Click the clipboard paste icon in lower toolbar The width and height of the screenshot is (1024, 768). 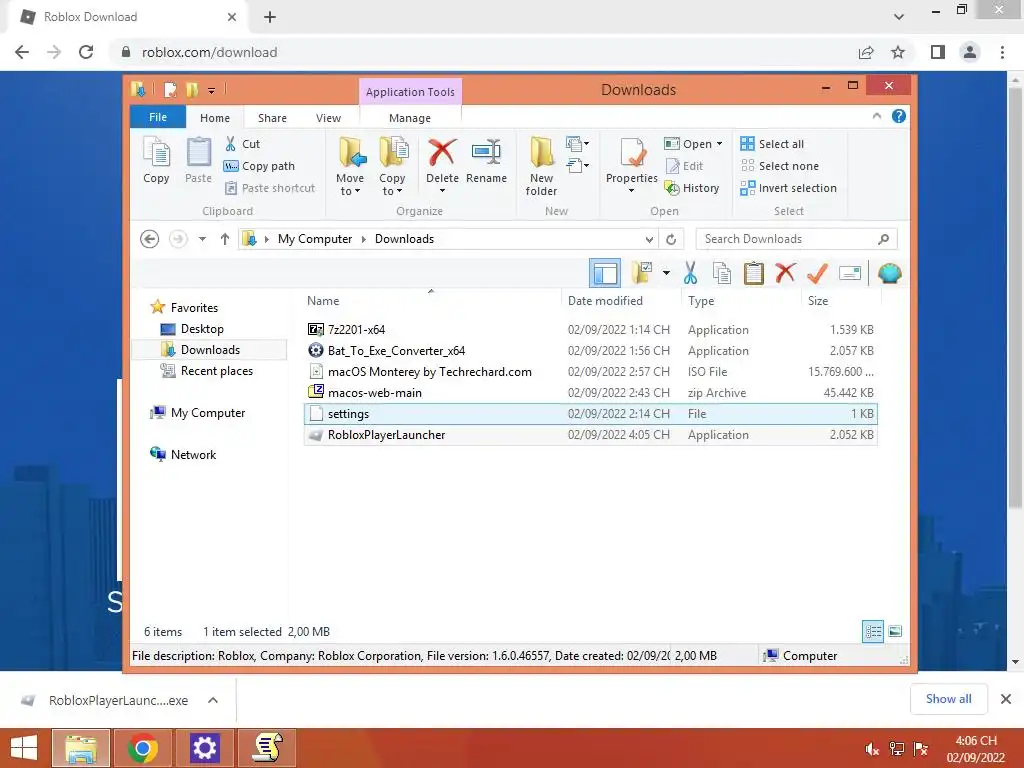754,274
